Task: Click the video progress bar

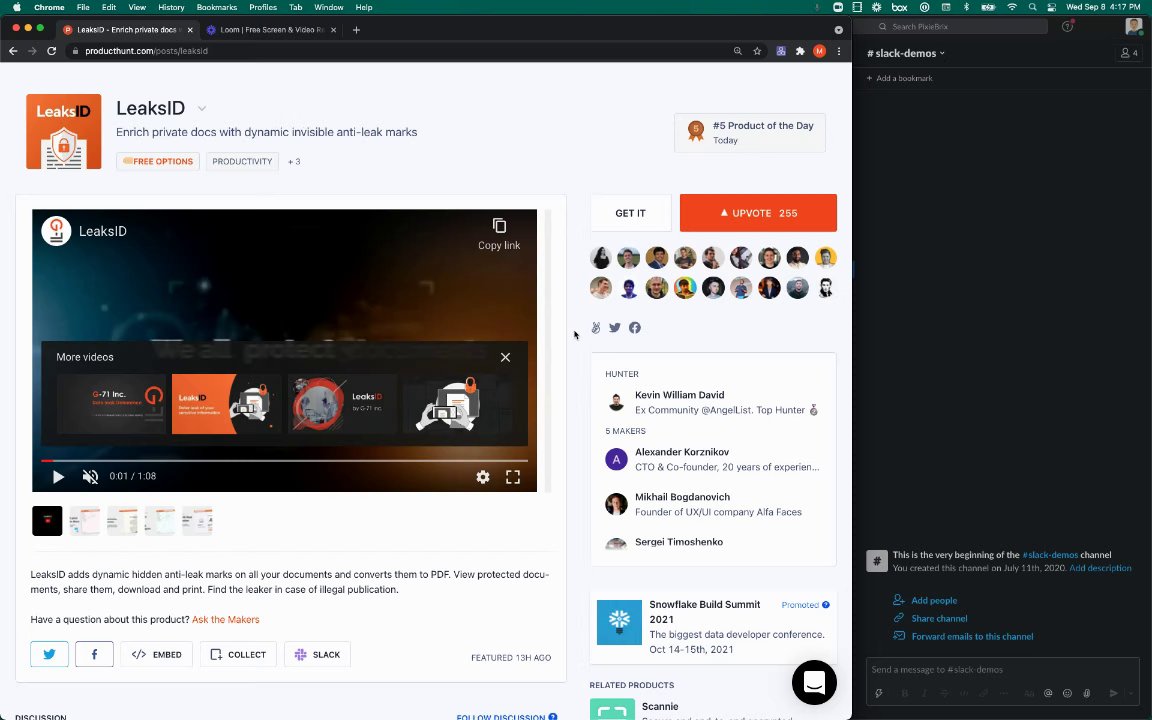Action: coord(284,461)
